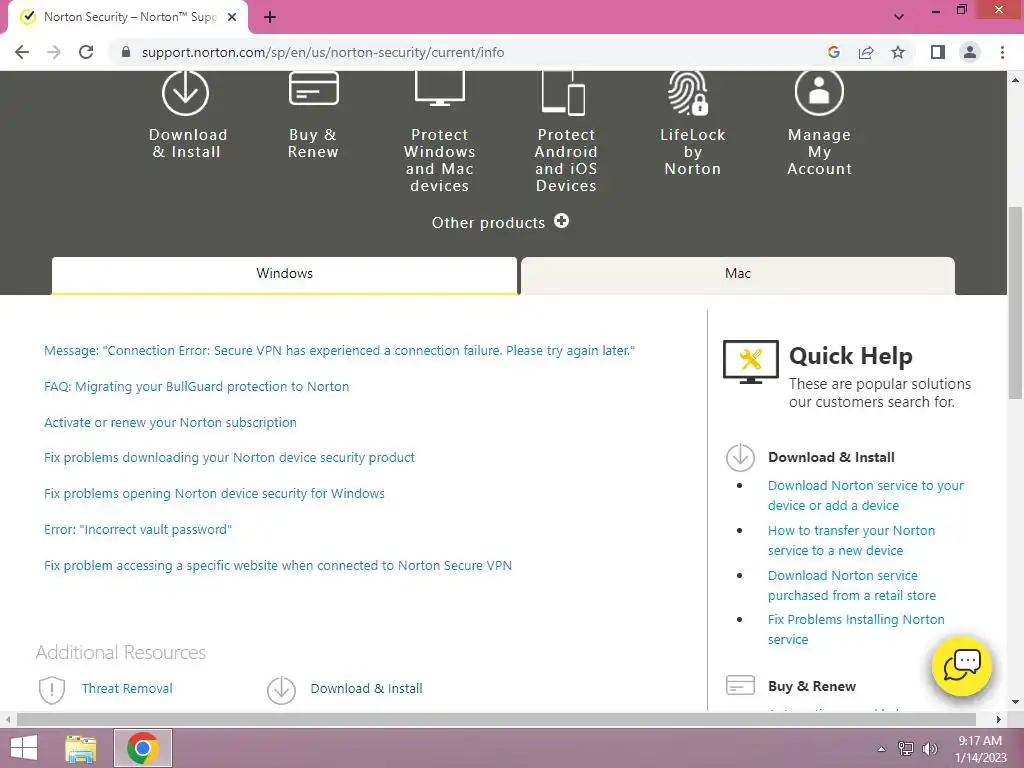Open the network tray icon
The width and height of the screenshot is (1024, 768).
(x=906, y=749)
